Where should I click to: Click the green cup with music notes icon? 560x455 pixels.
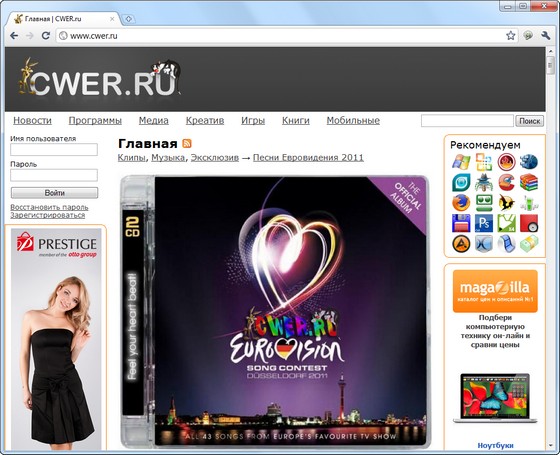pyautogui.click(x=529, y=203)
